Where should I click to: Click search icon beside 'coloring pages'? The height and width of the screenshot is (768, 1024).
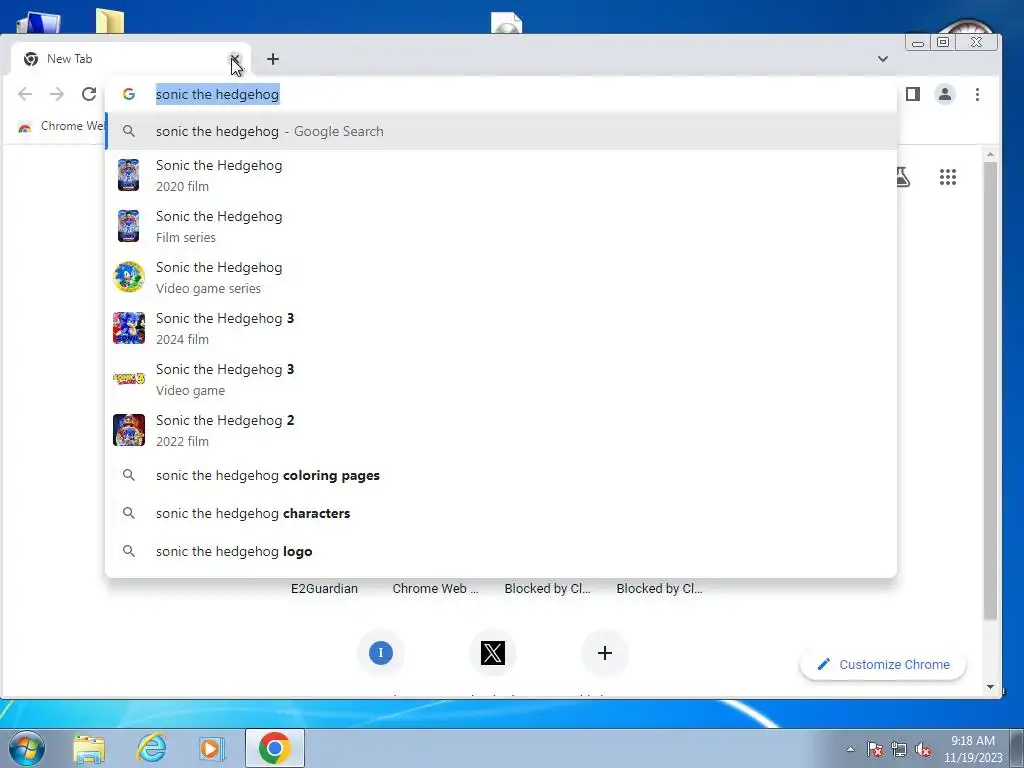[129, 475]
